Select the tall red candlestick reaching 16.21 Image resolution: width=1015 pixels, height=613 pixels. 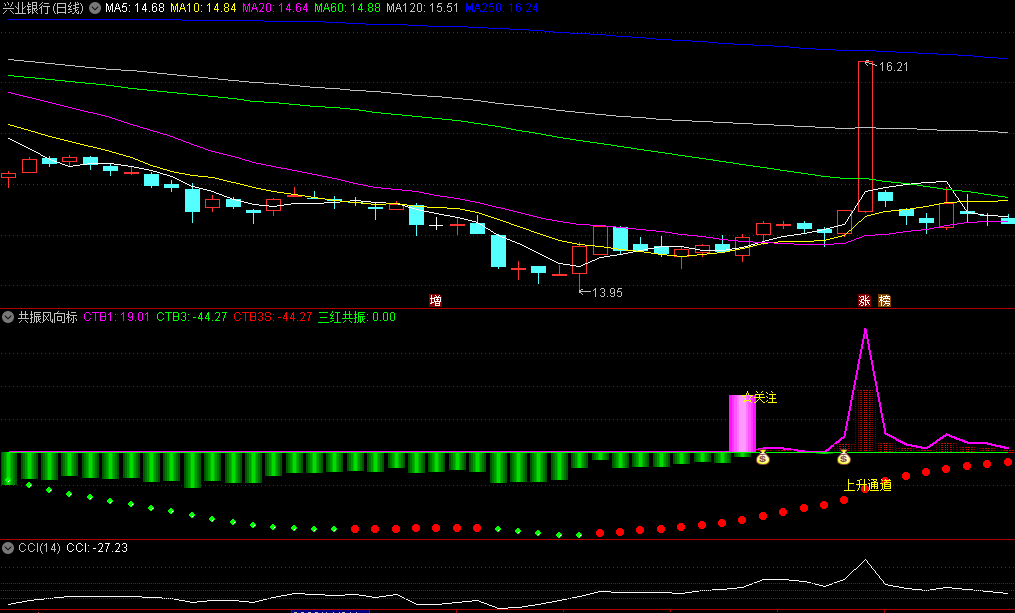coord(865,136)
